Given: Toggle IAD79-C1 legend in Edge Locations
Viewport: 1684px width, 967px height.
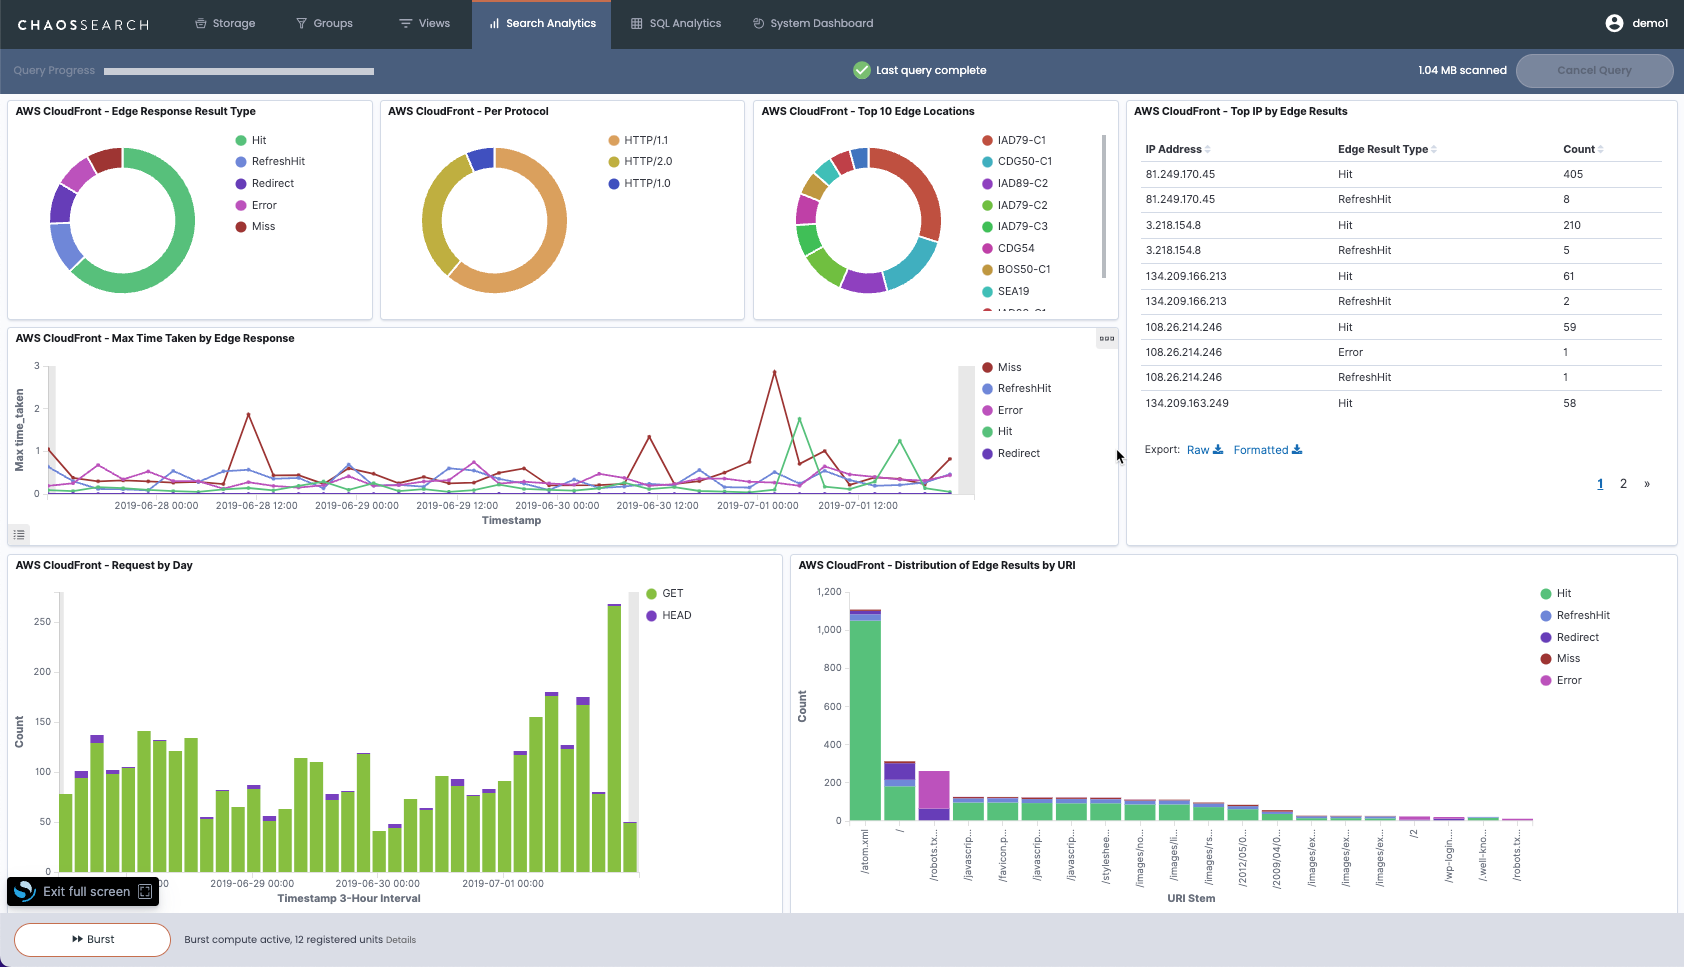Looking at the screenshot, I should point(1014,140).
